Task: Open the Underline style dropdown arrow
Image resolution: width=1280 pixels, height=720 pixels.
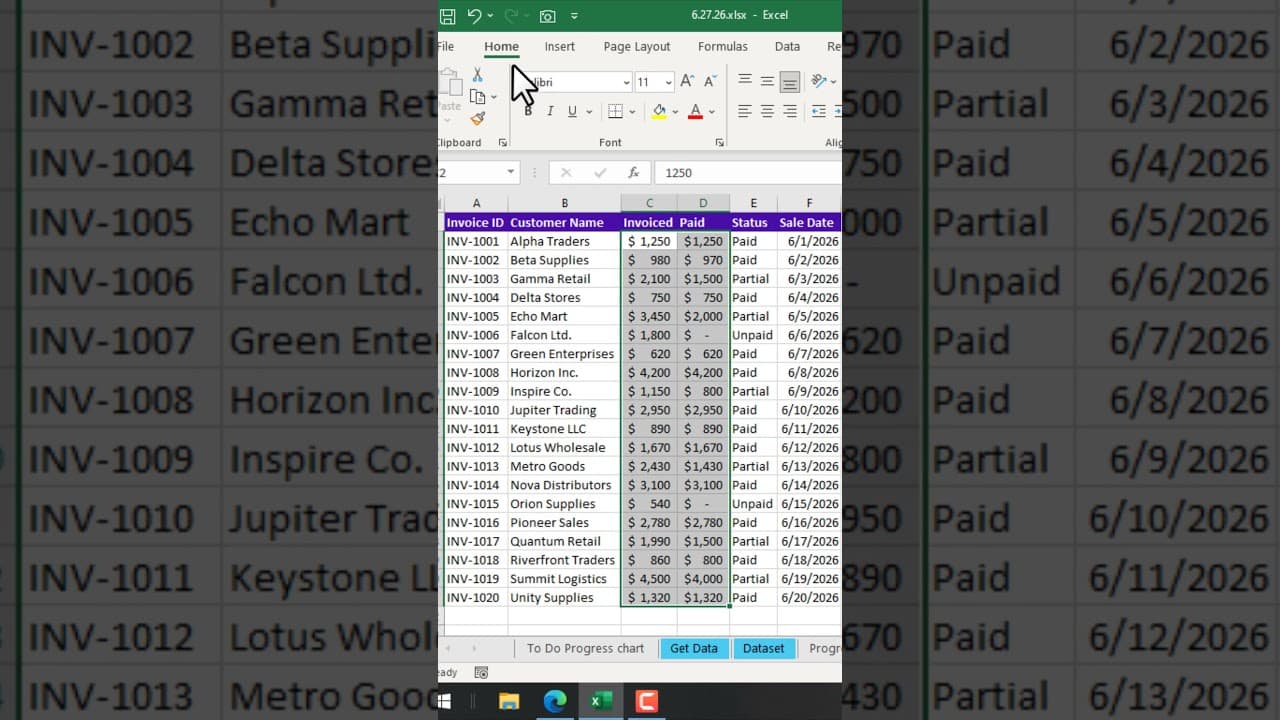Action: coord(589,111)
